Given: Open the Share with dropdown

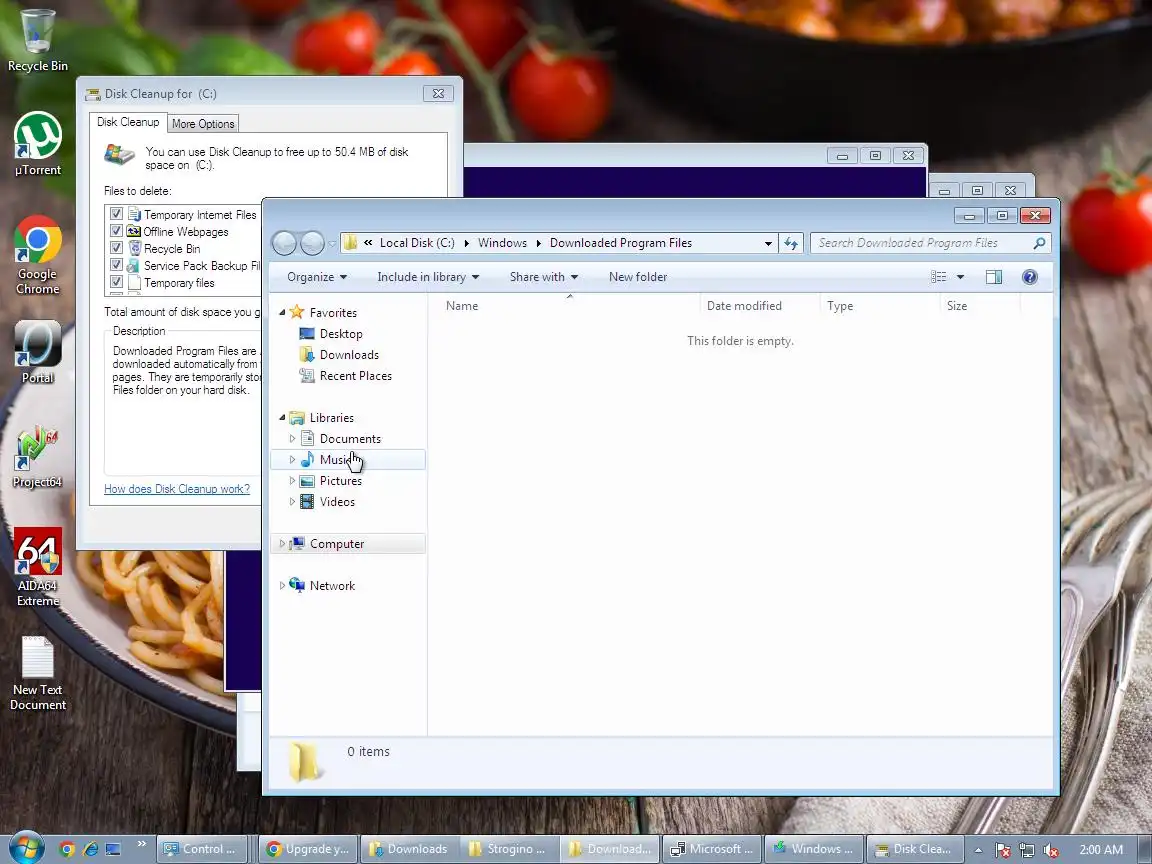Looking at the screenshot, I should click(x=544, y=277).
